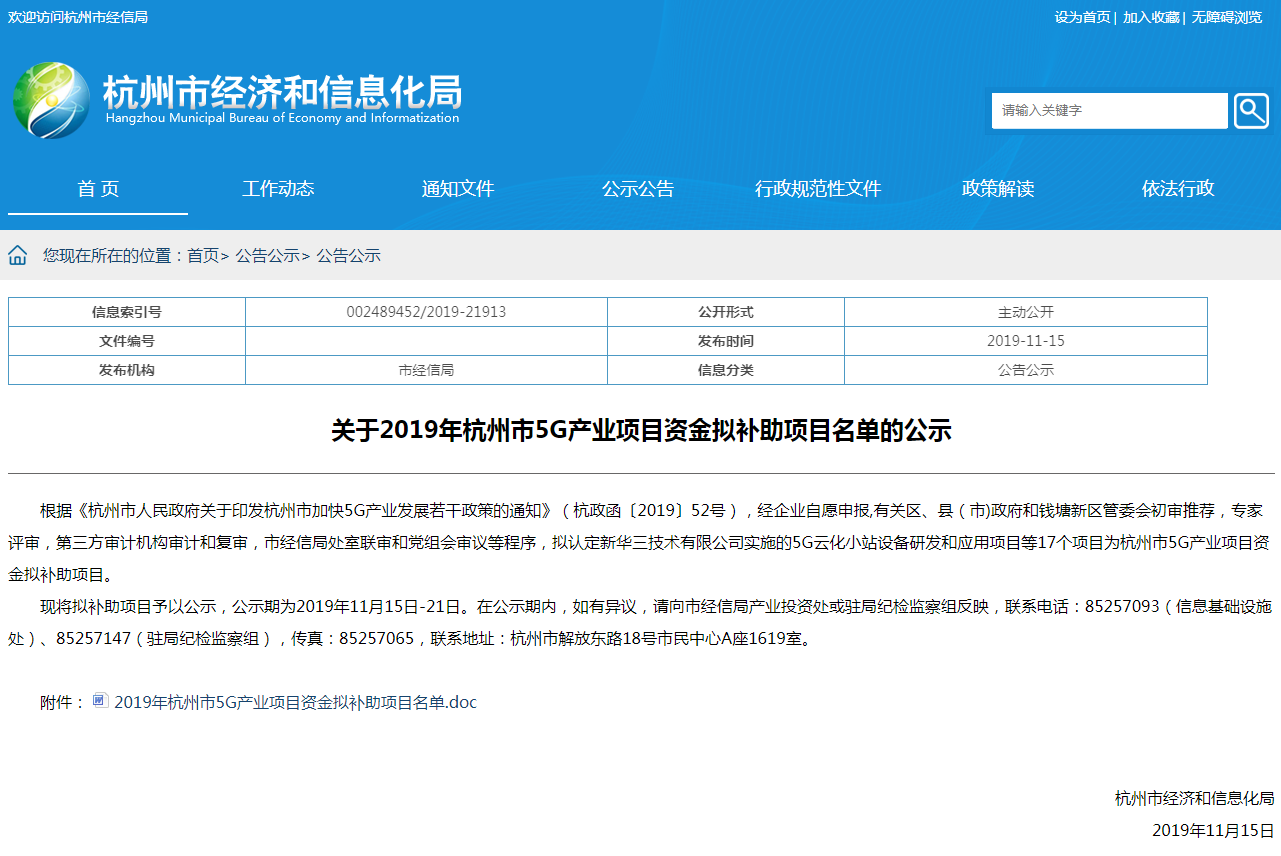Click first 公告公示 breadcrumb link
The image size is (1281, 856).
pos(268,256)
